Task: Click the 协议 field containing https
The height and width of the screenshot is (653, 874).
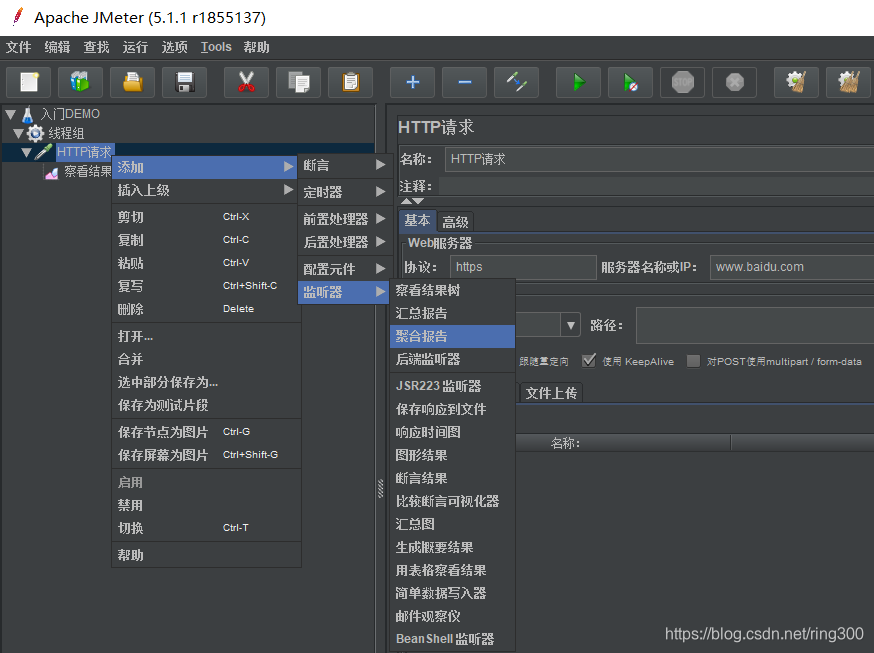Action: (523, 267)
